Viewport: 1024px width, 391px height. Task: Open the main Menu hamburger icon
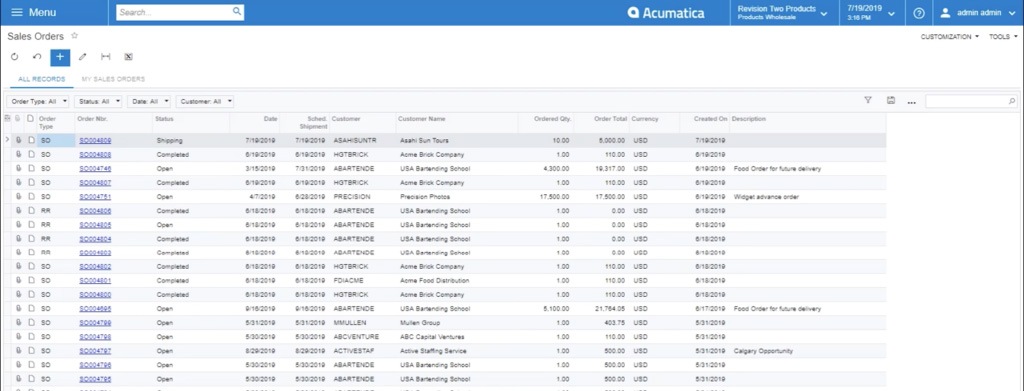pyautogui.click(x=17, y=12)
